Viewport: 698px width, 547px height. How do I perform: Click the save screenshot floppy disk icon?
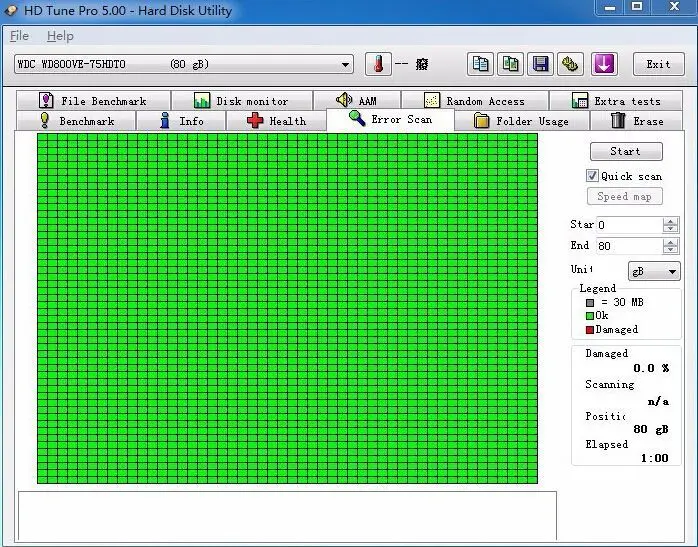point(540,64)
